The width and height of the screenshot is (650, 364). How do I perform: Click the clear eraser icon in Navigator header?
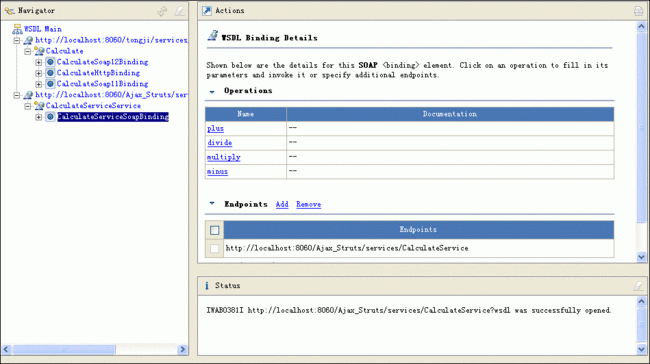tap(179, 11)
